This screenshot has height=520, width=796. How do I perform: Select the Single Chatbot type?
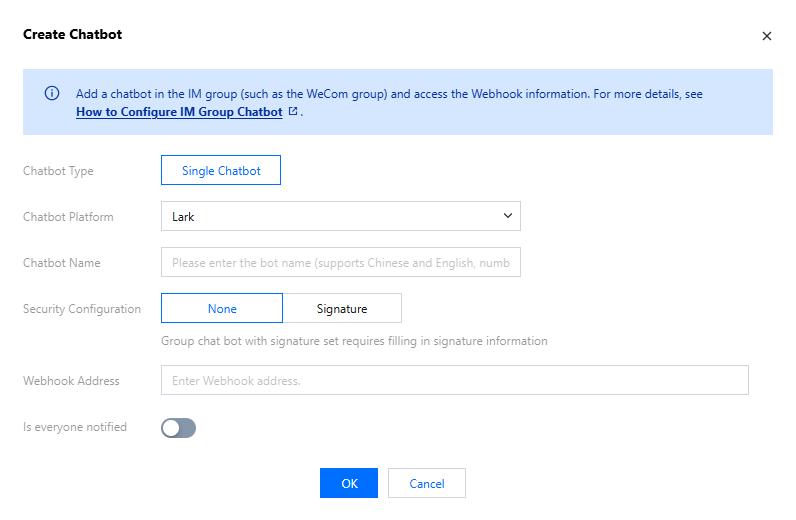click(221, 171)
